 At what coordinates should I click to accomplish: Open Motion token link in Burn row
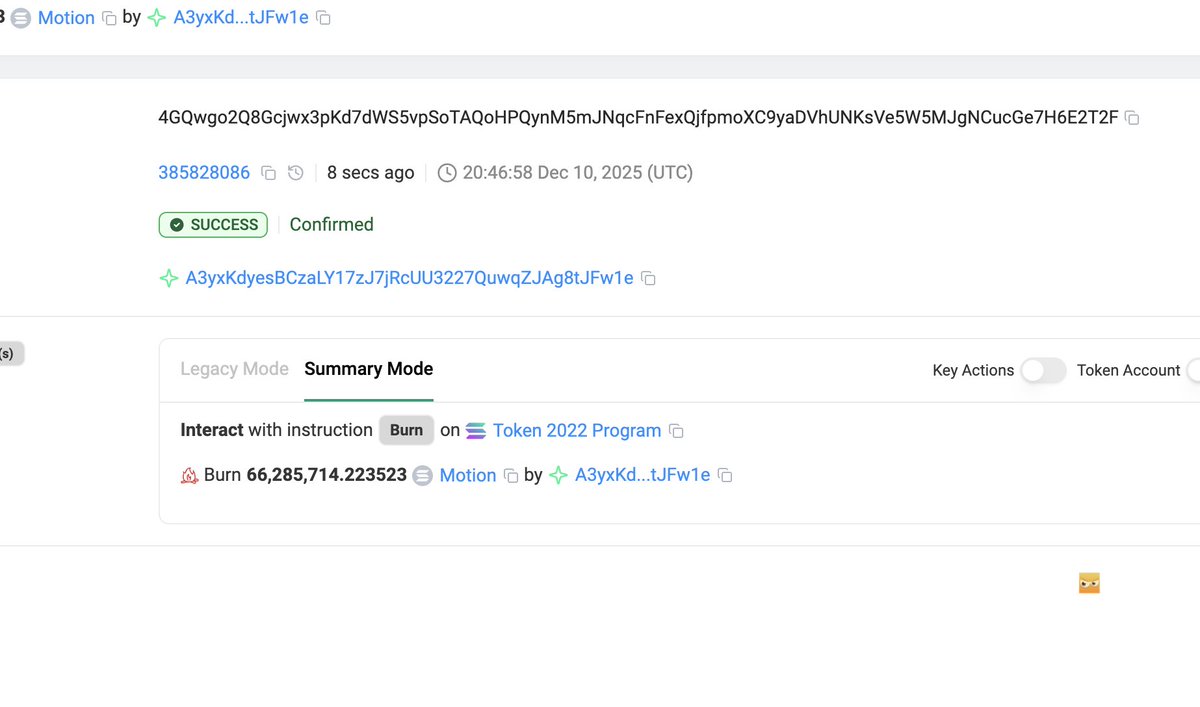pos(468,476)
